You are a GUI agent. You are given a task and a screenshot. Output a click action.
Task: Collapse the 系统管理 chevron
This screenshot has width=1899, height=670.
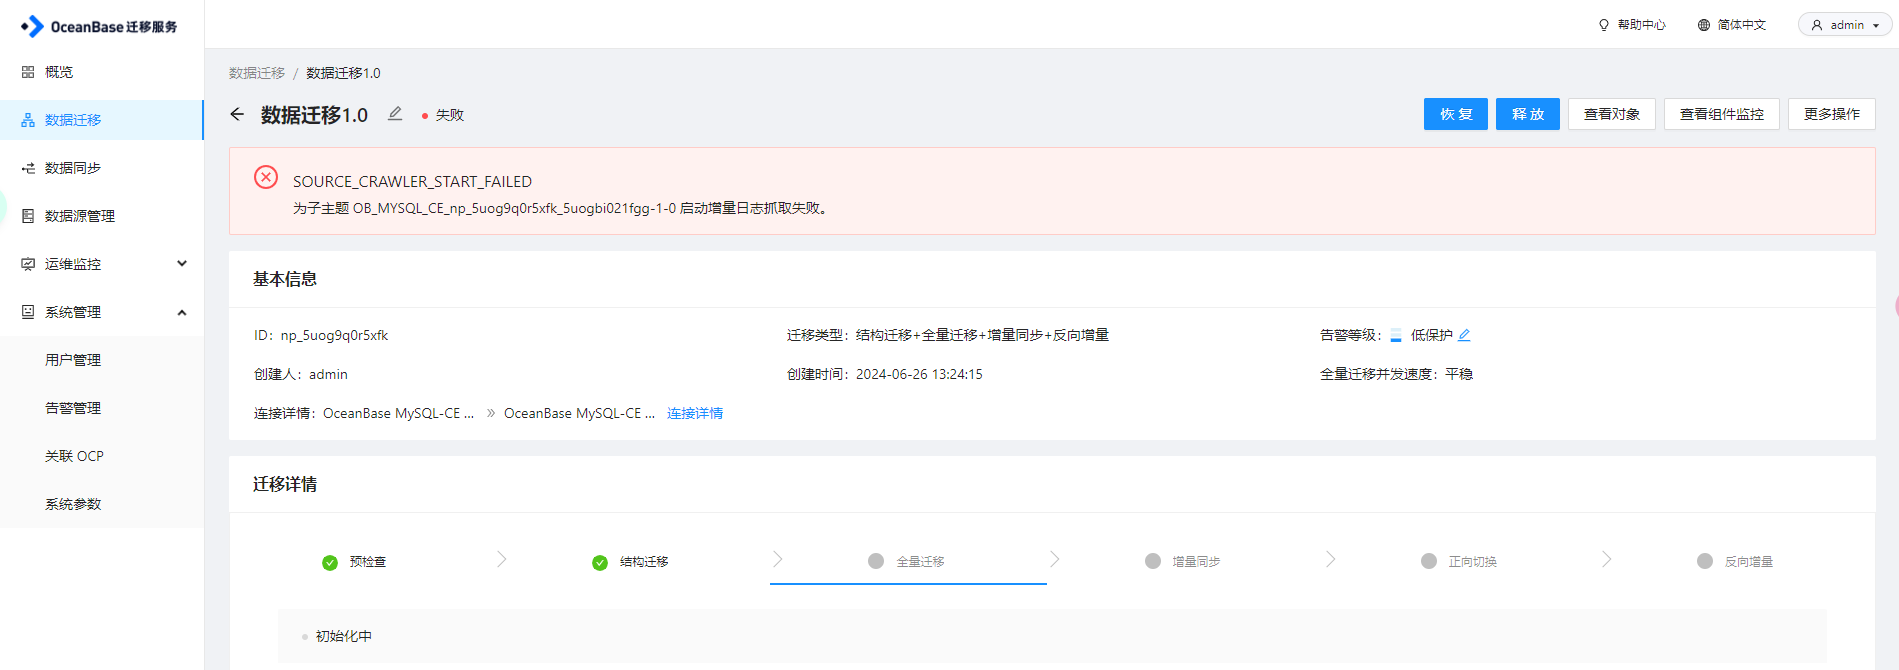(x=182, y=312)
